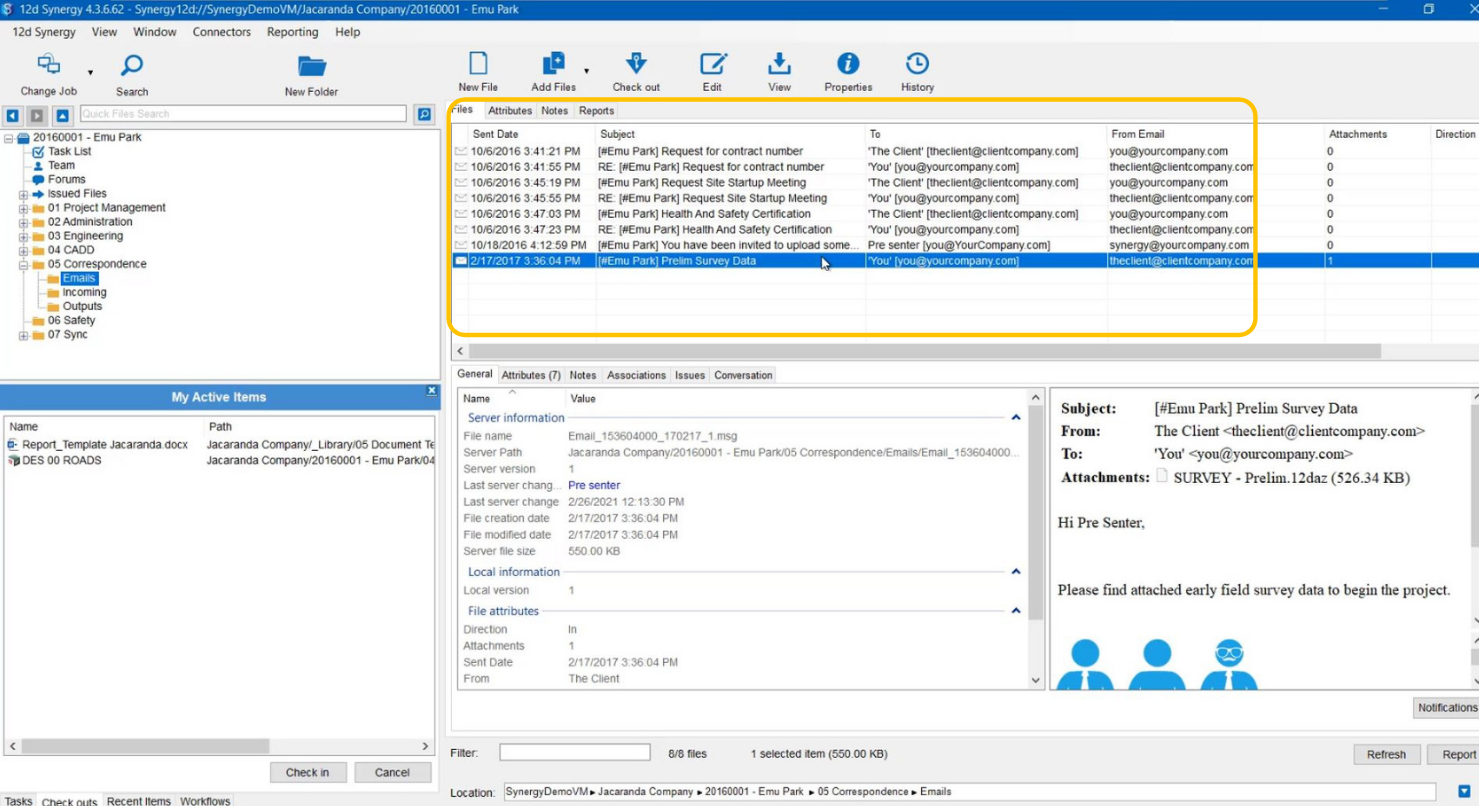Expand the 07 Sync folder
The image size is (1479, 806).
[x=24, y=335]
